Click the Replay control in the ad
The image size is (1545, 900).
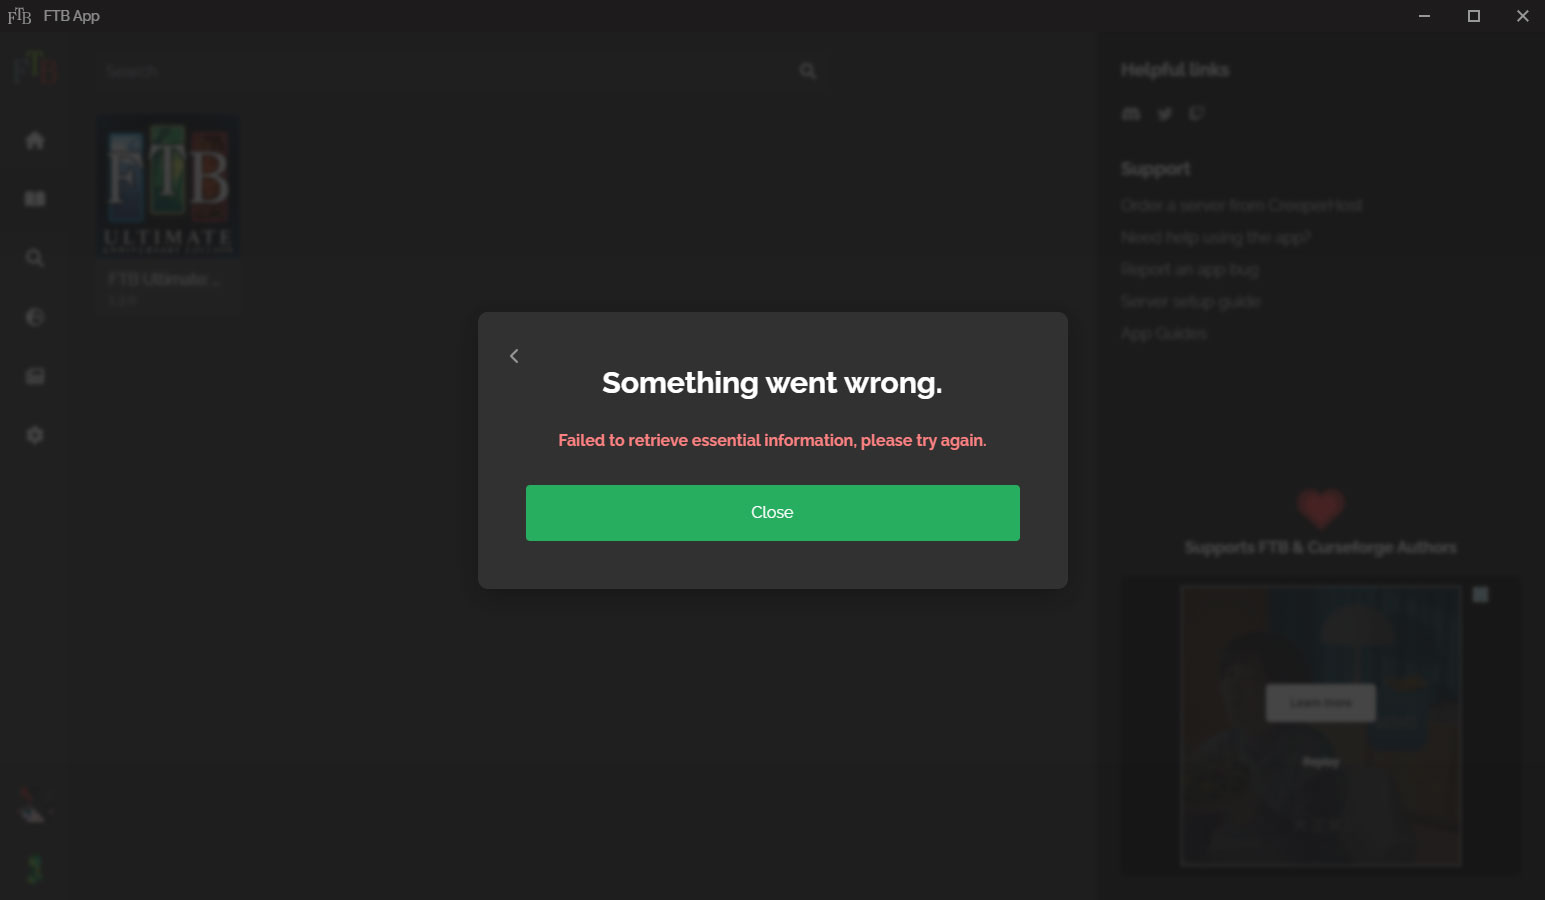(x=1321, y=762)
